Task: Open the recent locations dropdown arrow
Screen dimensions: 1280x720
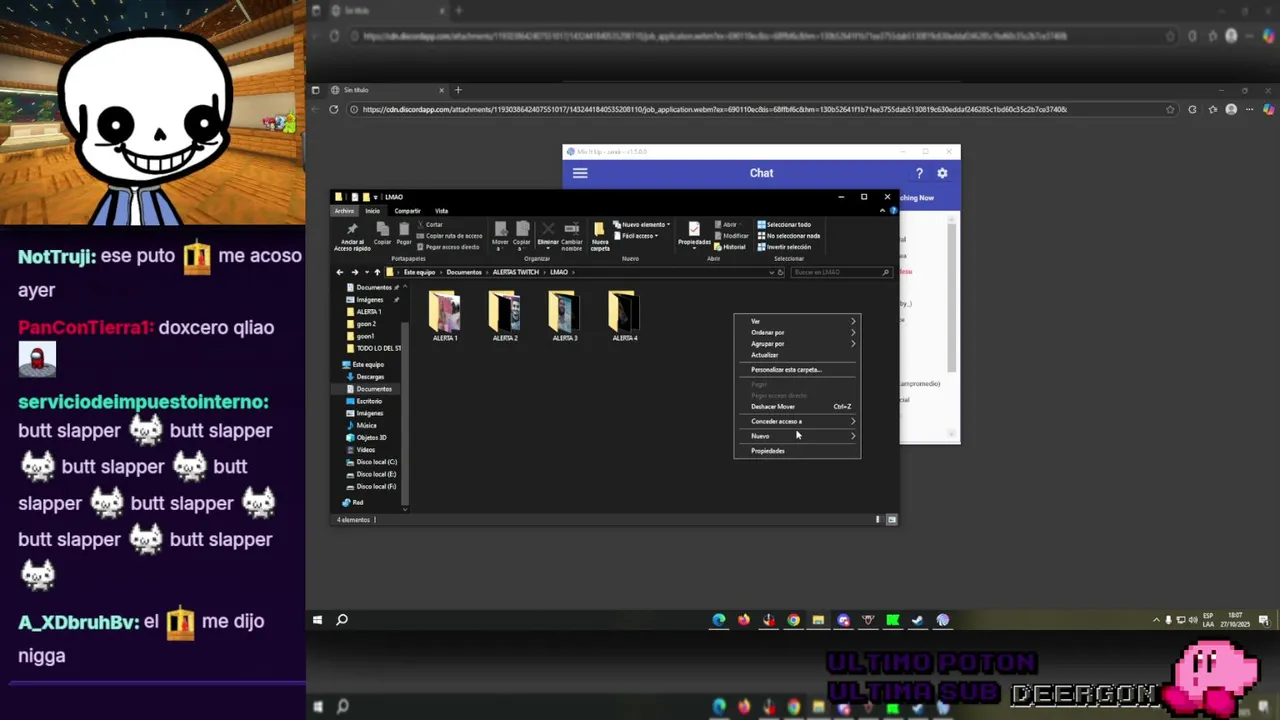Action: click(x=367, y=272)
